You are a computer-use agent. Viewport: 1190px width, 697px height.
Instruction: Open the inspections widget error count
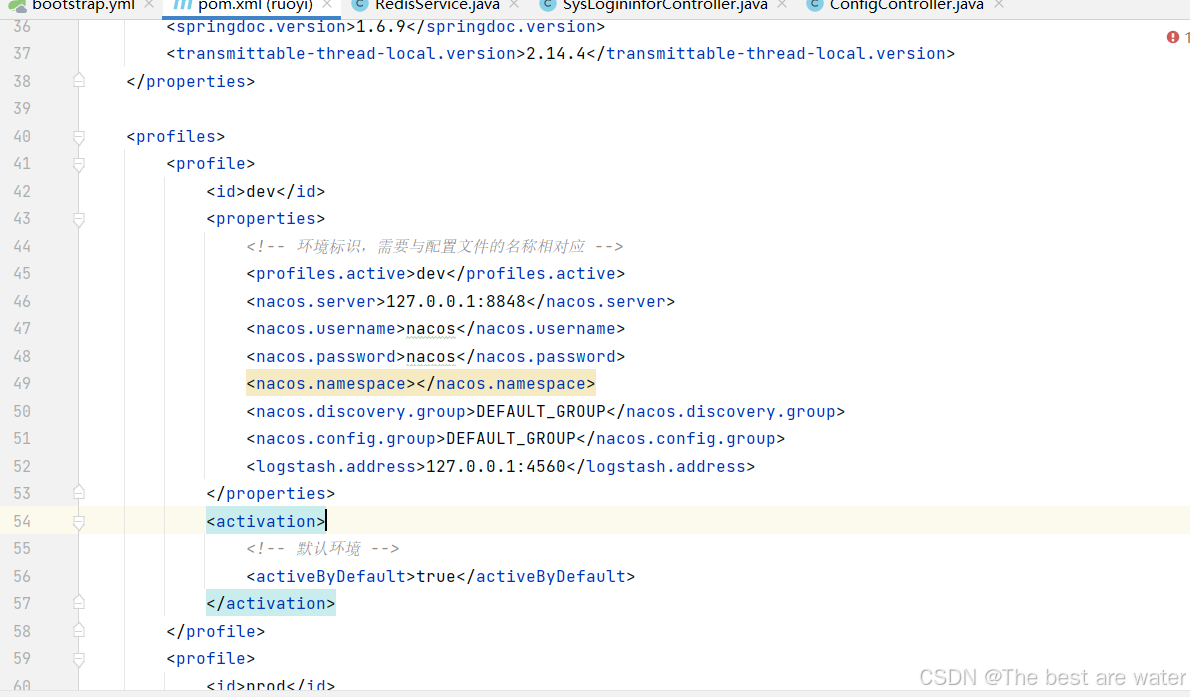tap(1183, 36)
